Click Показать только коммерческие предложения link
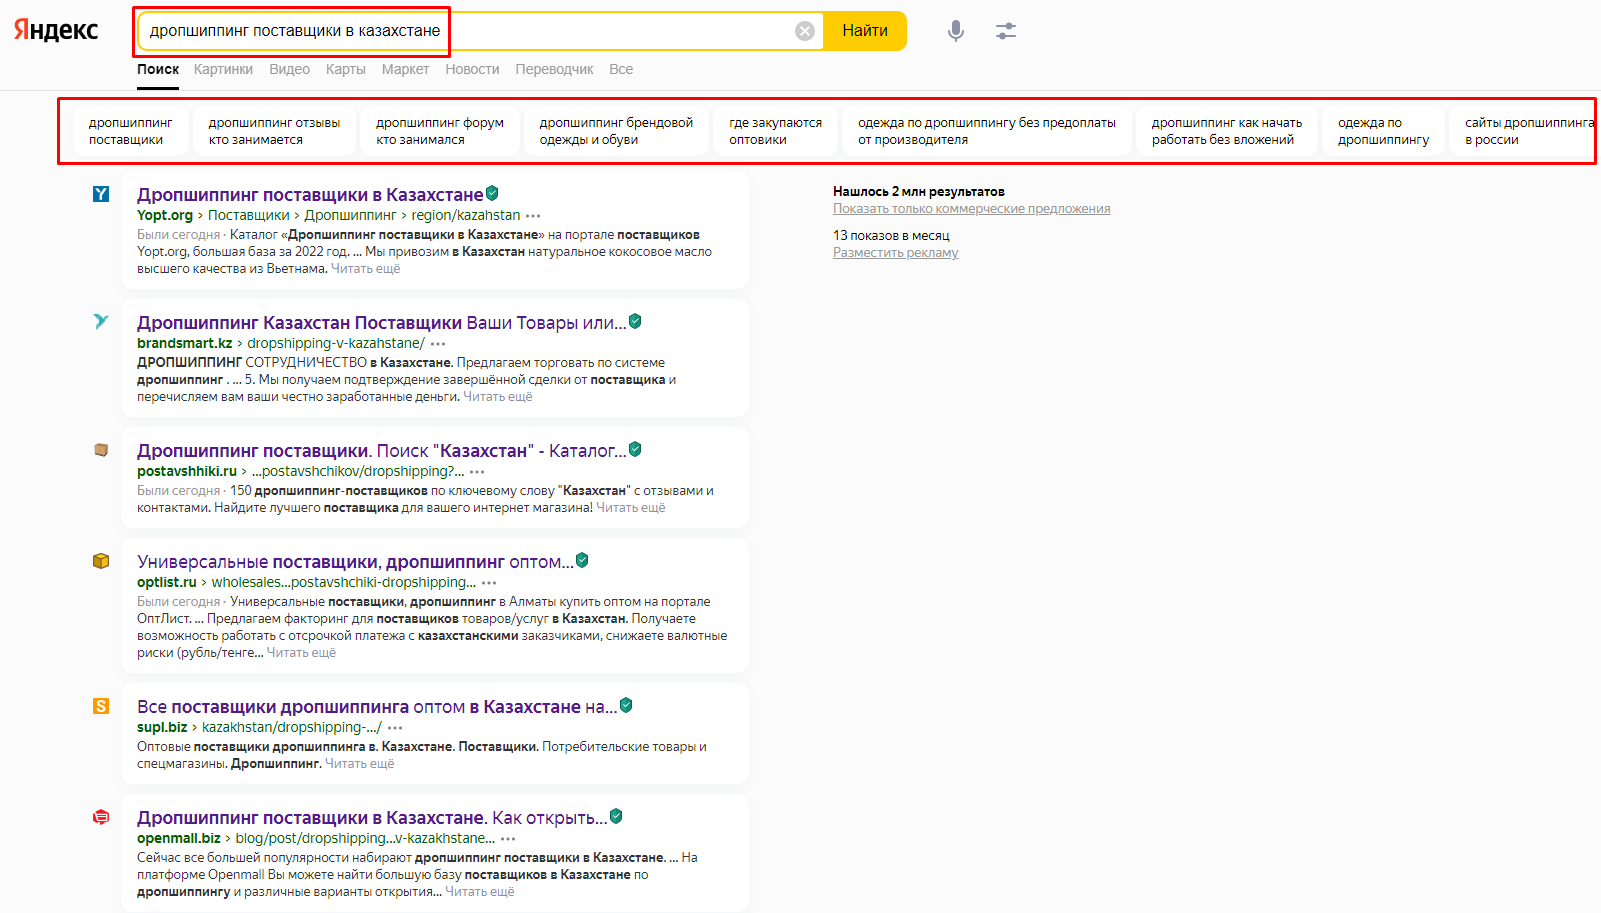The height and width of the screenshot is (913, 1601). 972,209
